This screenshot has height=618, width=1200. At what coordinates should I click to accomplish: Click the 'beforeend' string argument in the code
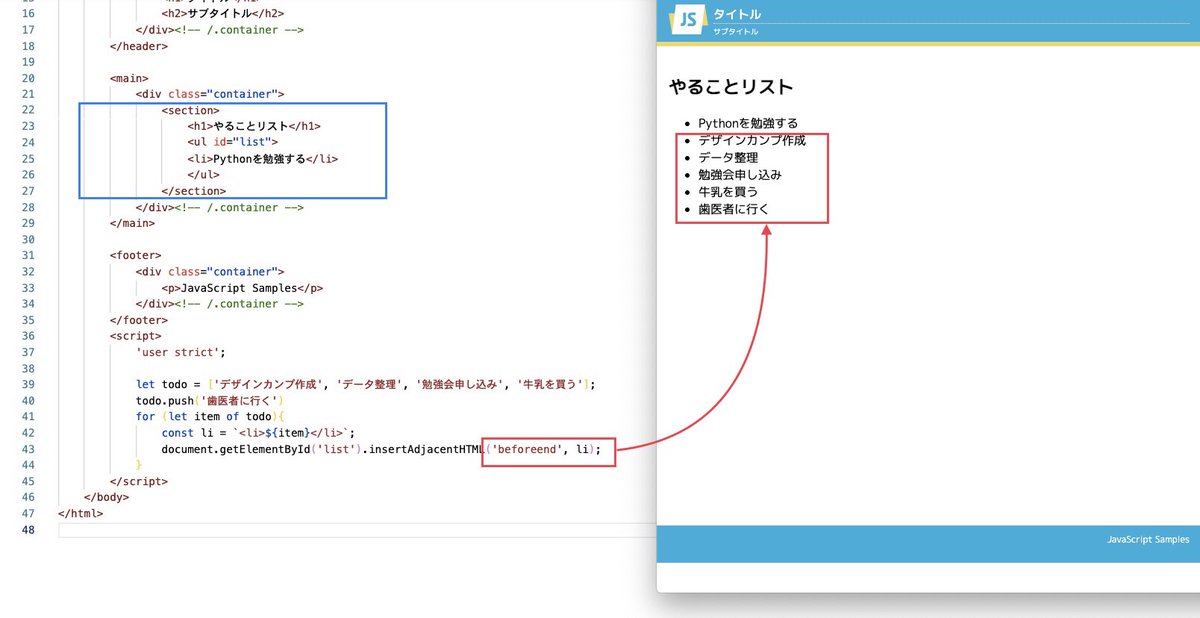tap(526, 449)
